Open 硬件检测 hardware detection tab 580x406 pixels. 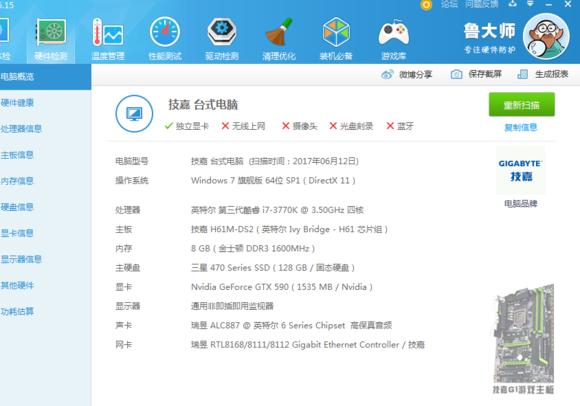tap(51, 39)
